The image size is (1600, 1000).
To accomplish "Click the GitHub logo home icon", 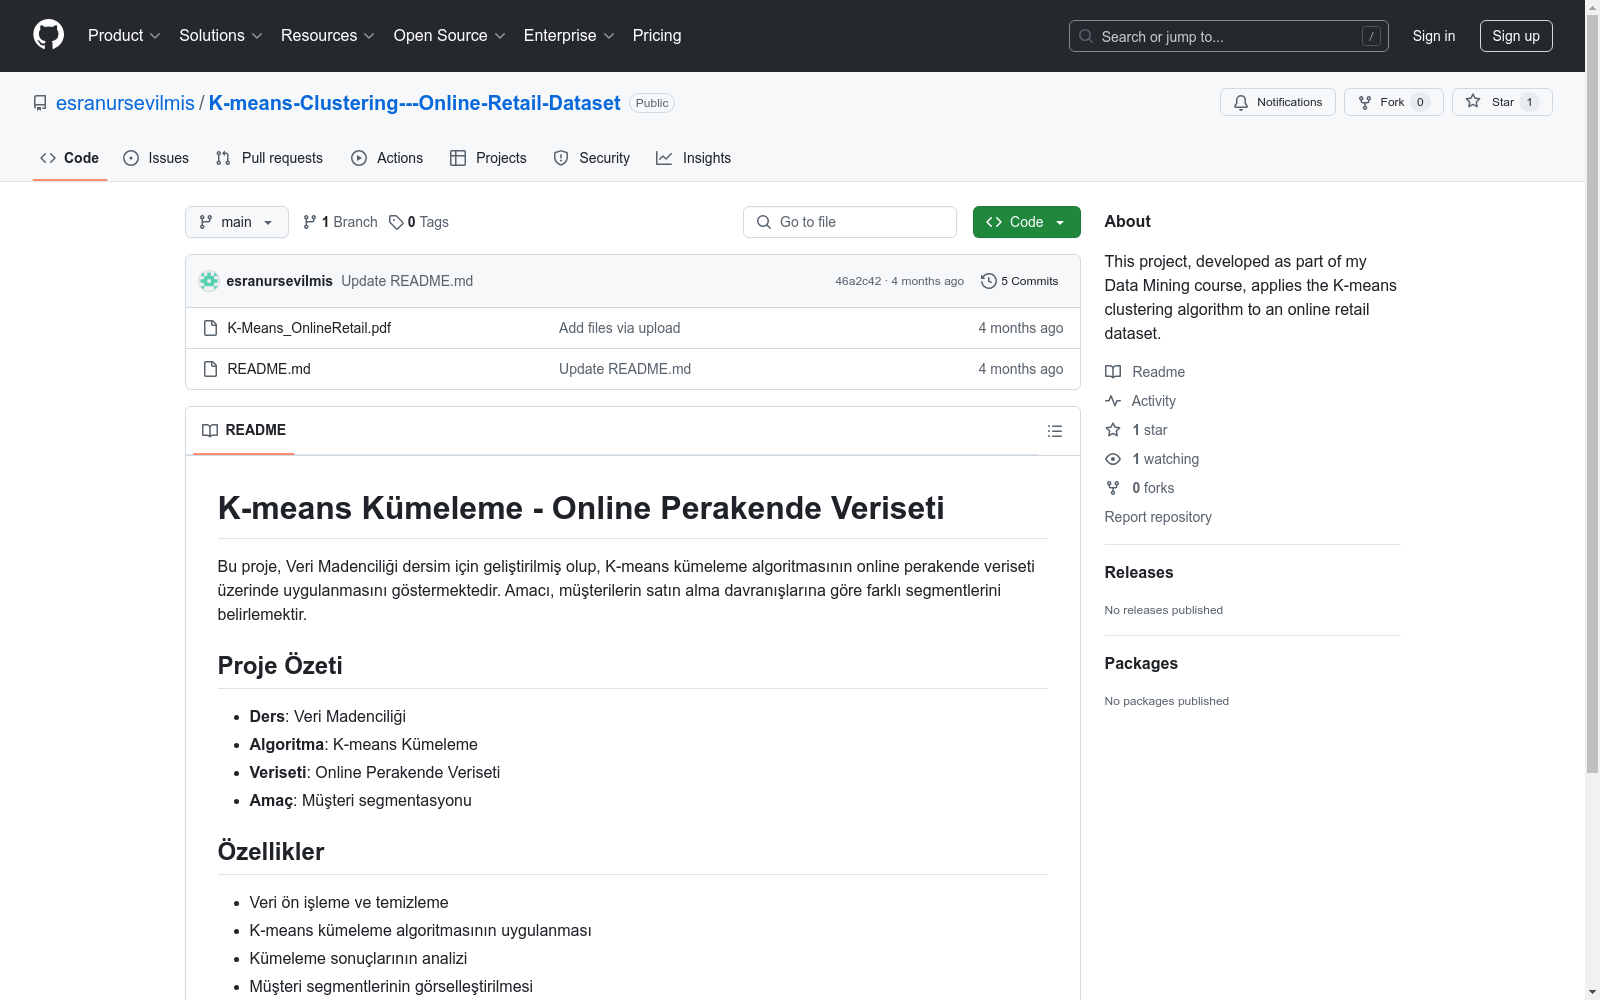I will coord(48,35).
